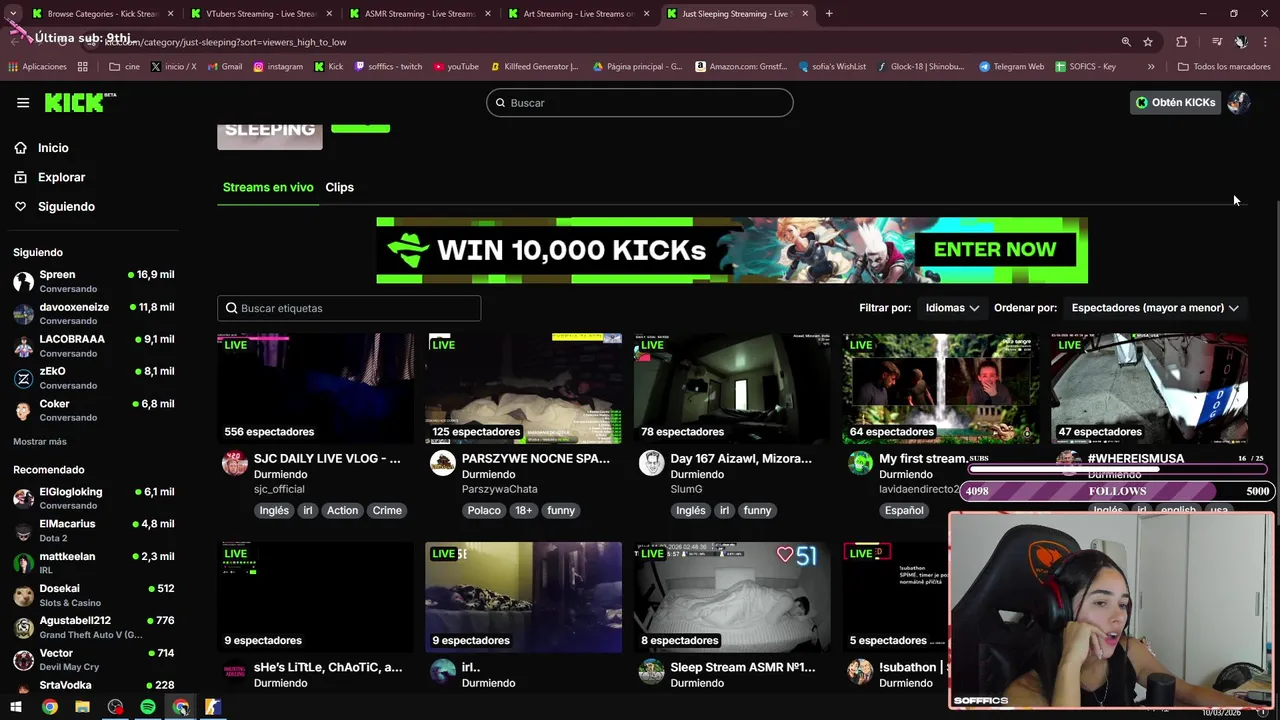Open the Todos los marcadores folder
The image size is (1280, 720).
pyautogui.click(x=1224, y=67)
